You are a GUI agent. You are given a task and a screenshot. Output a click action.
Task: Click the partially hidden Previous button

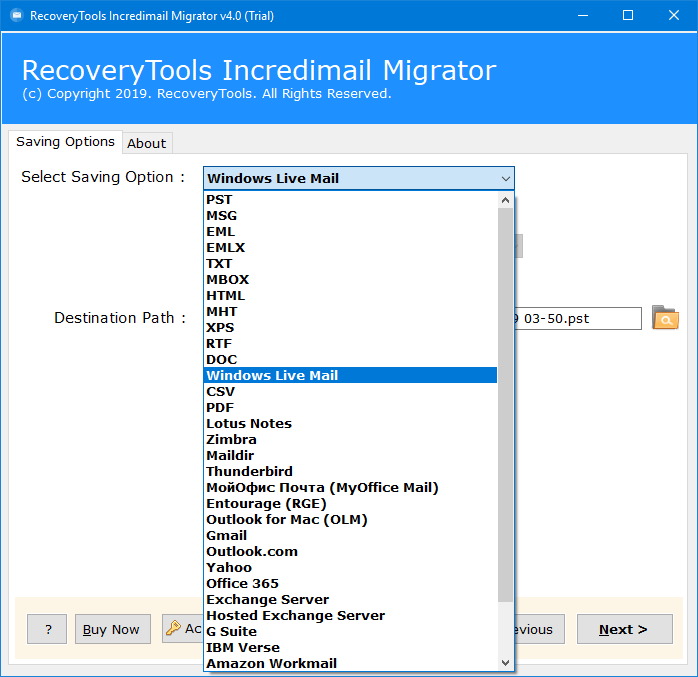pos(540,629)
